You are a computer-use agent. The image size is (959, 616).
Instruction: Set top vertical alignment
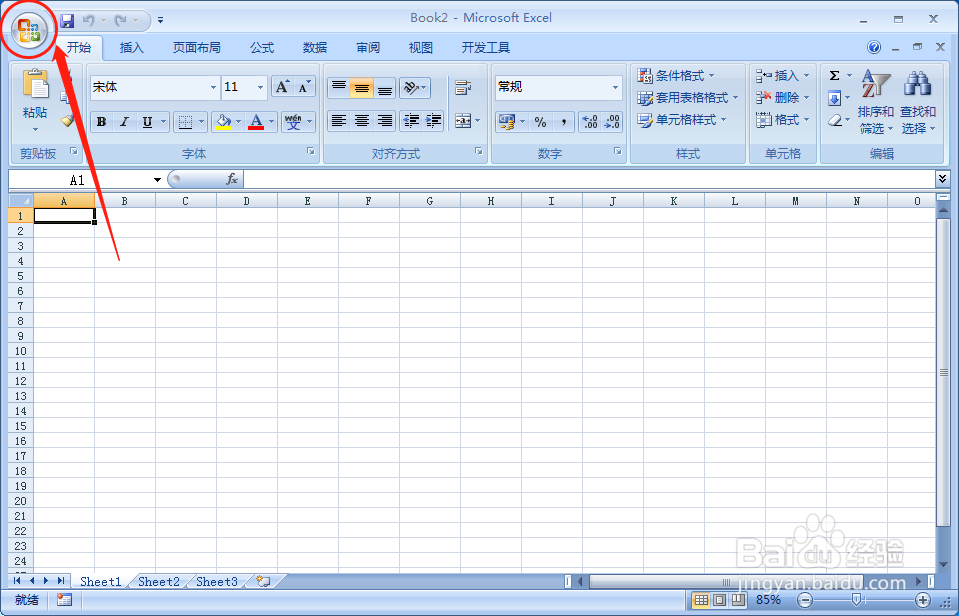pos(339,87)
